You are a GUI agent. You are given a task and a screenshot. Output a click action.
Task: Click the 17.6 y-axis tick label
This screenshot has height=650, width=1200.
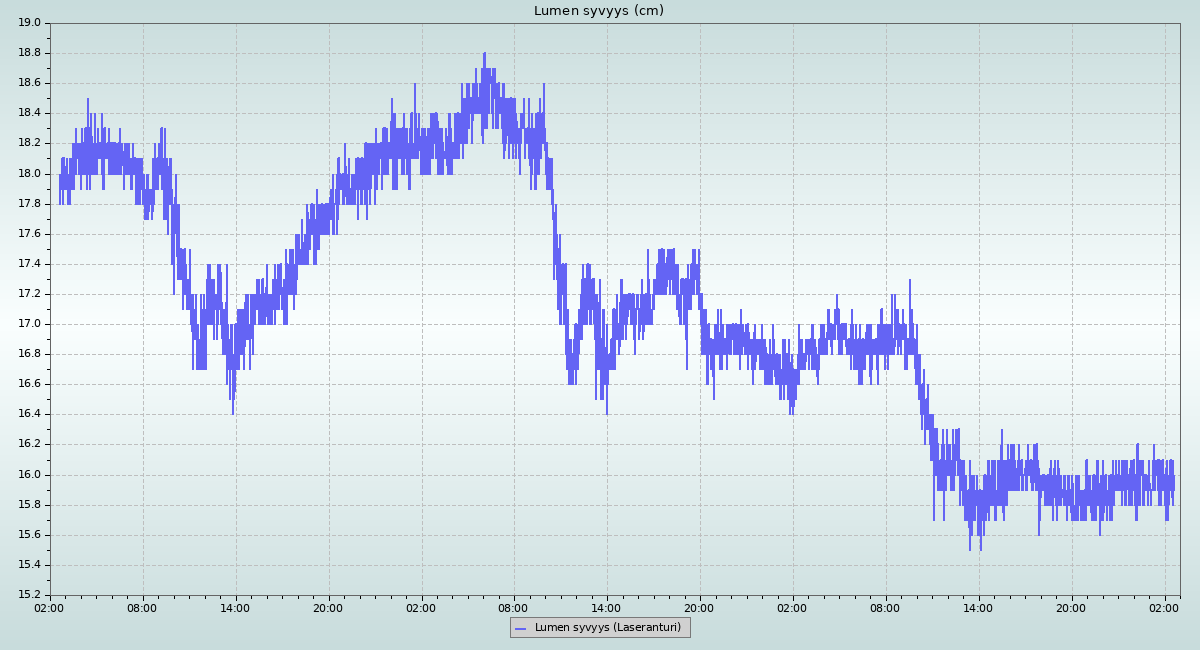(29, 234)
